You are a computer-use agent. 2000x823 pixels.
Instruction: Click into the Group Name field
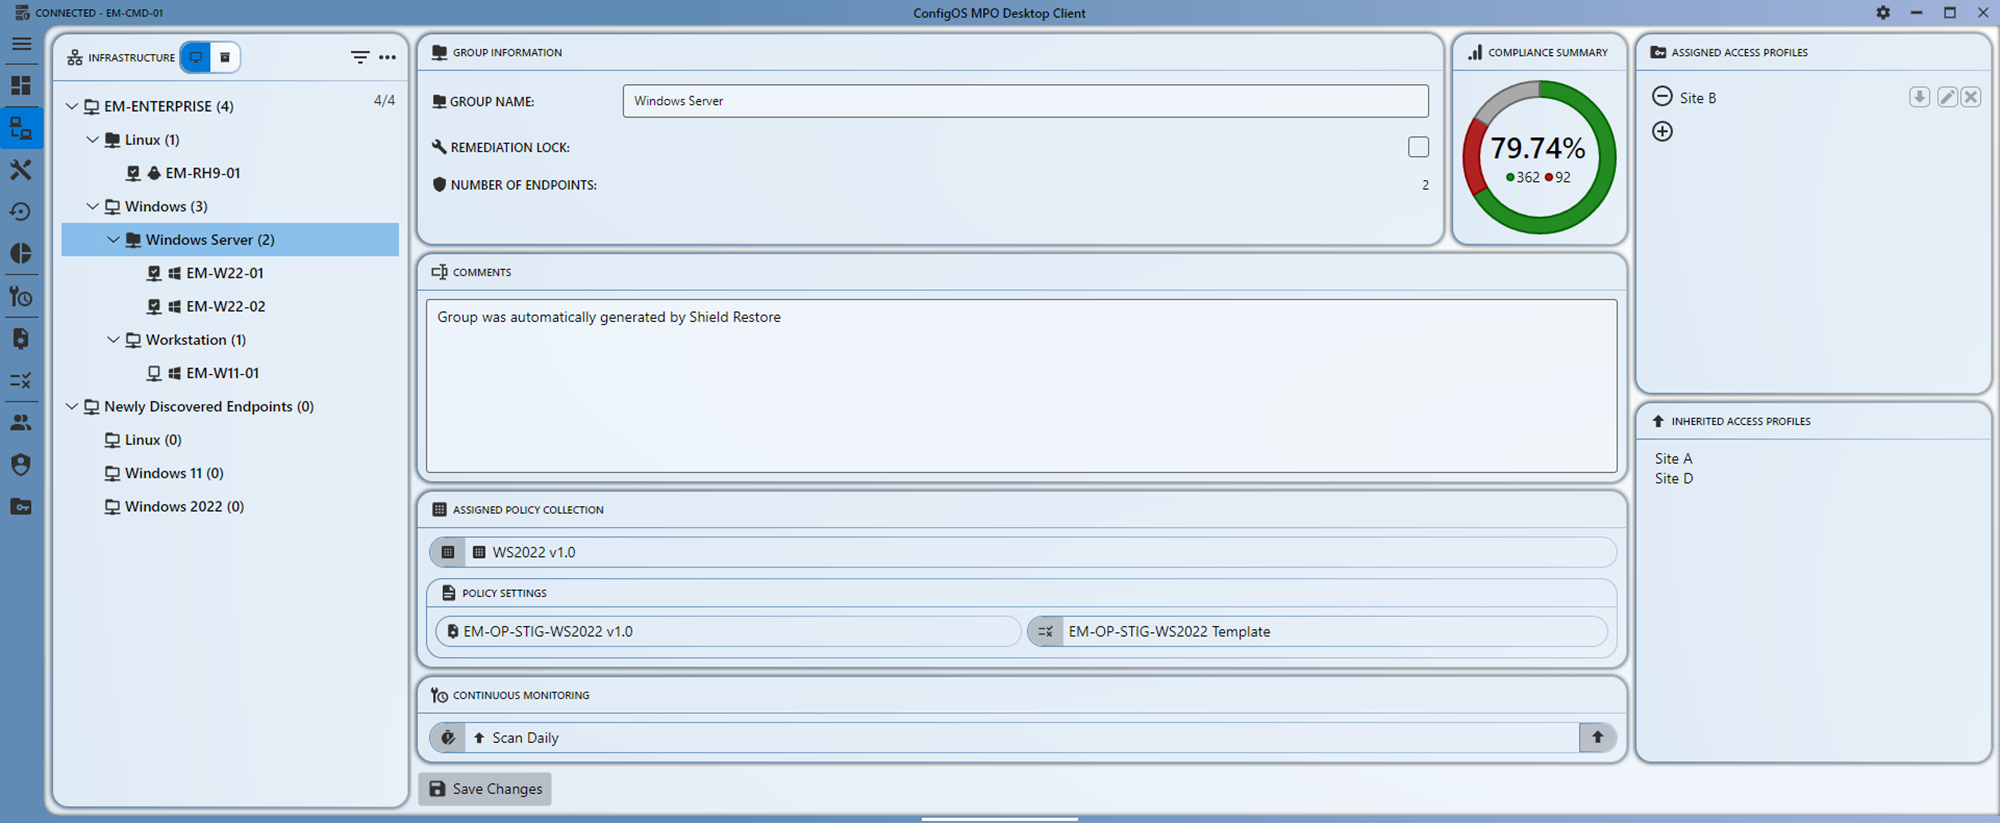click(x=1025, y=101)
